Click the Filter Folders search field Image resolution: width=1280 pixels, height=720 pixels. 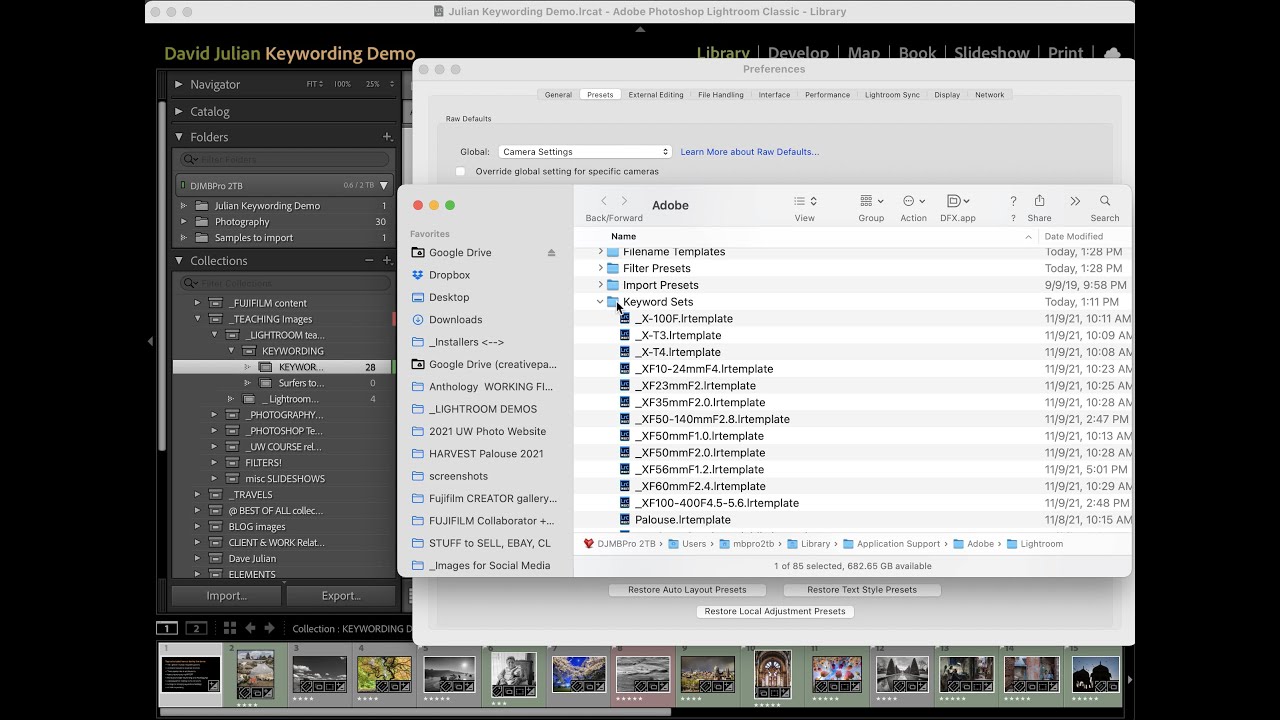pos(285,160)
